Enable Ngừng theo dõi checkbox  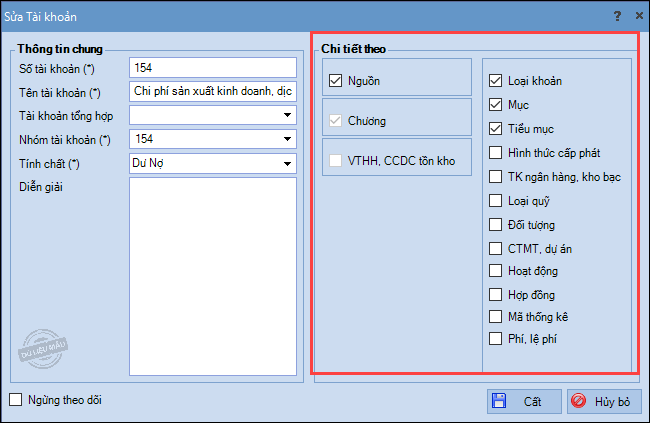click(x=16, y=400)
